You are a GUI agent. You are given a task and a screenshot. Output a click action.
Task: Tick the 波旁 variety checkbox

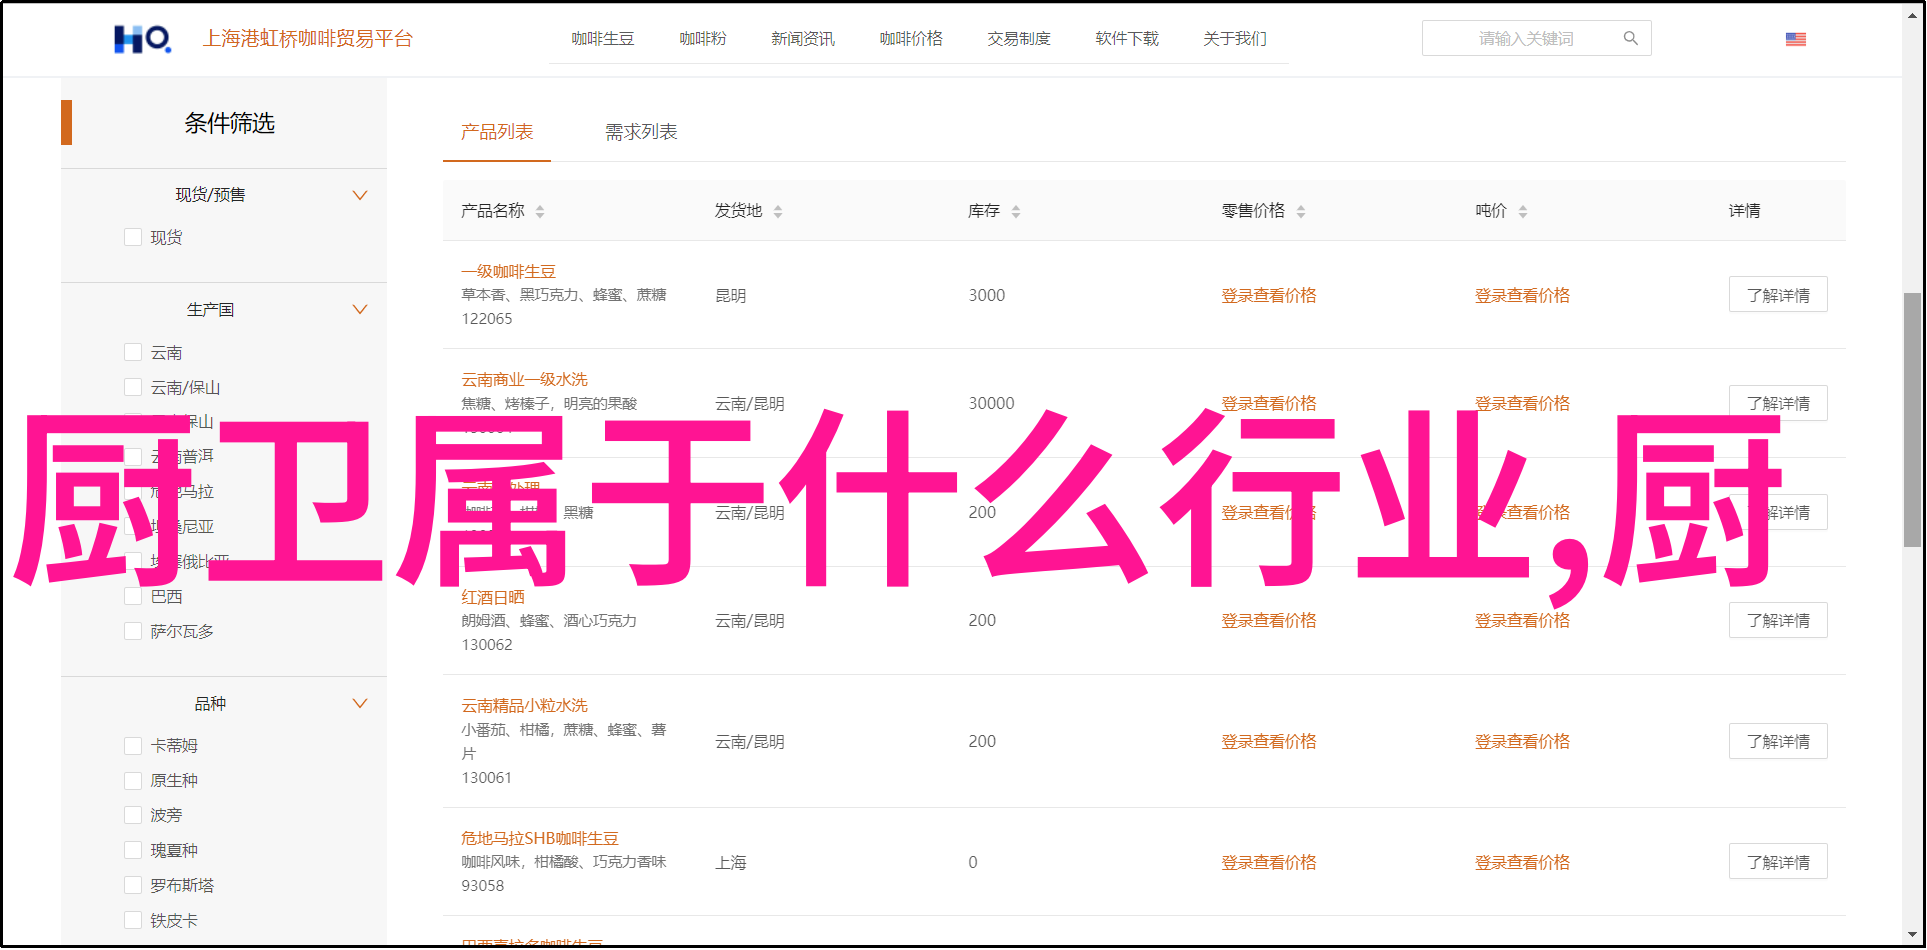click(x=133, y=815)
